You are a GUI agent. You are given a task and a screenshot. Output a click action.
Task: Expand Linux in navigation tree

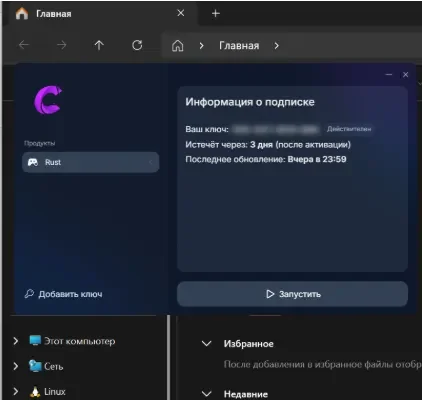tap(16, 391)
